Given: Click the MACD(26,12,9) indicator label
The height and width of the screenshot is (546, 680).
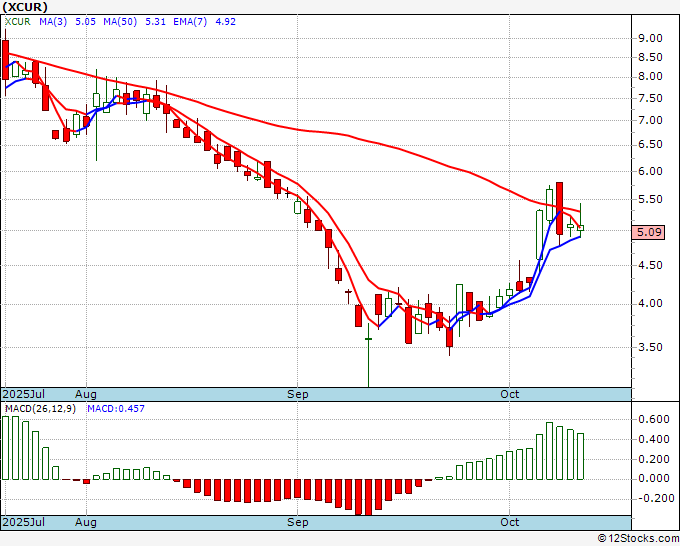Looking at the screenshot, I should click(40, 409).
